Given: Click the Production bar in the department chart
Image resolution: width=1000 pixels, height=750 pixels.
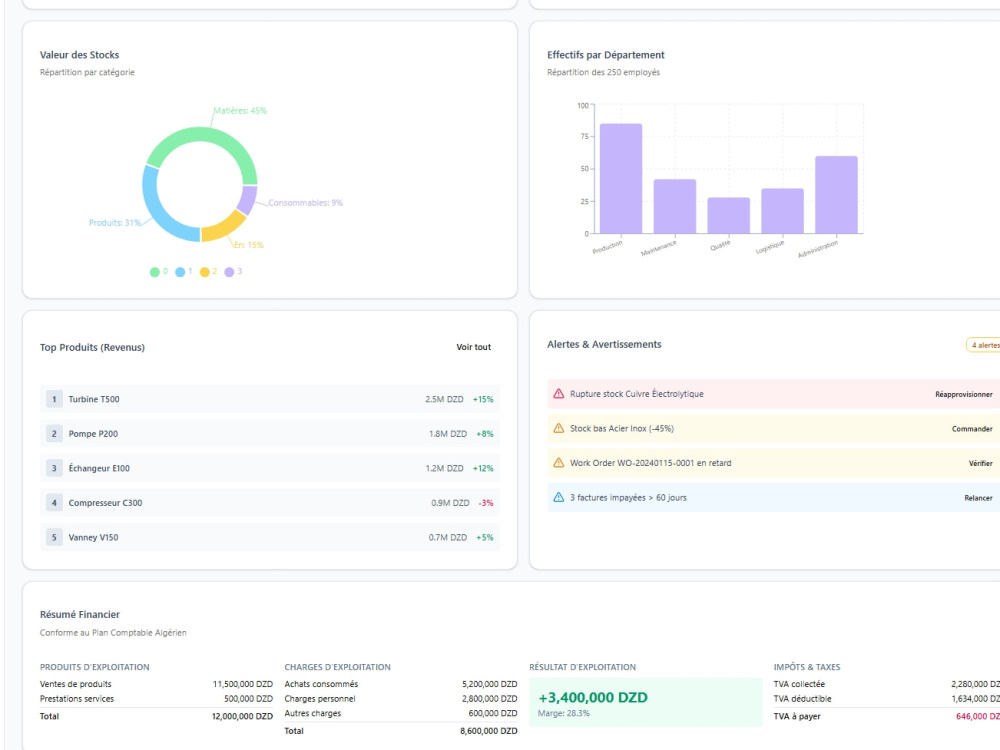Looking at the screenshot, I should click(x=621, y=179).
